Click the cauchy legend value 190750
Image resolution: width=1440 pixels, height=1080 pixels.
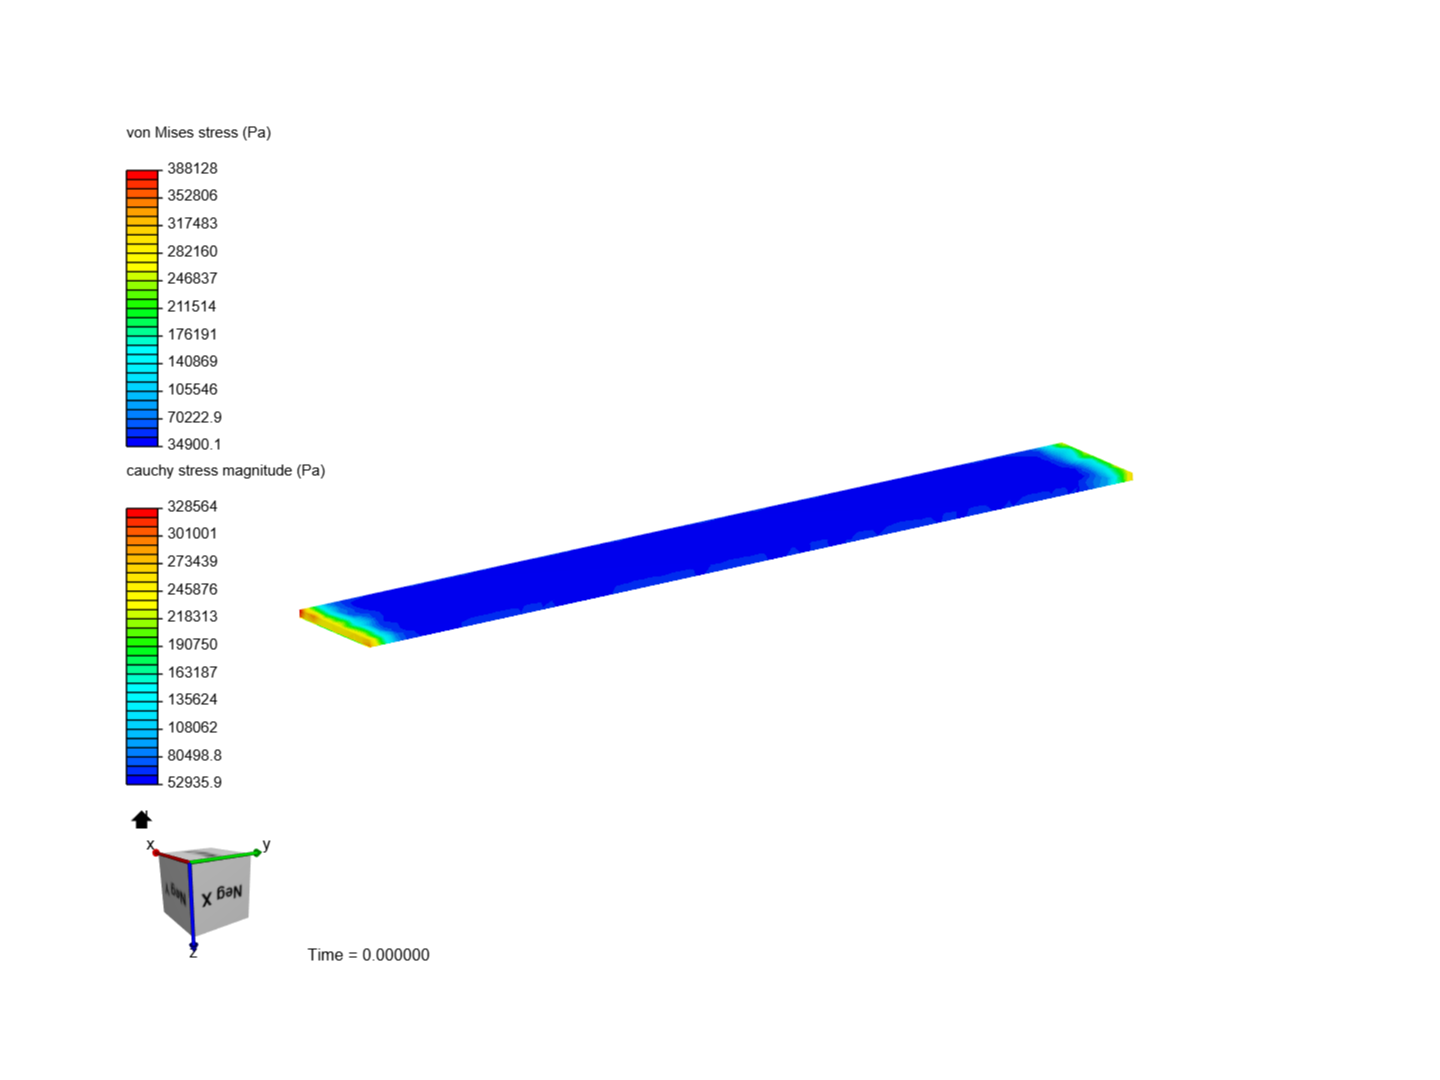(x=192, y=644)
